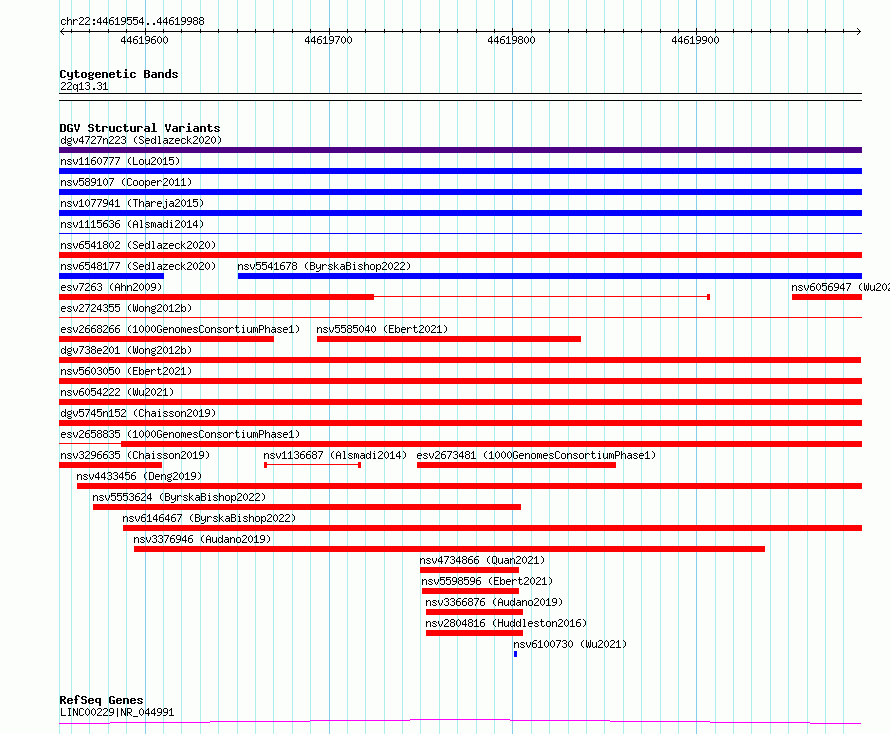Click the red nsv4734866 variant bar
The image size is (890, 734).
coord(469,570)
